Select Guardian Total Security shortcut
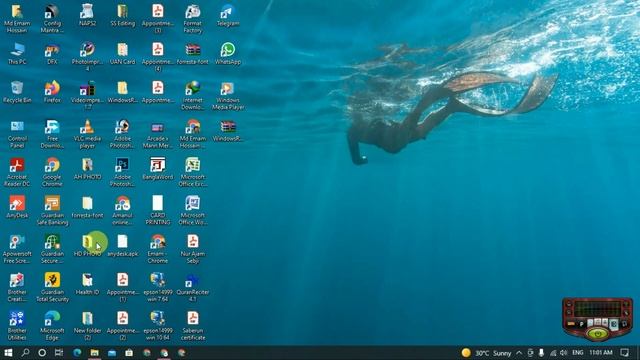Screen dimensions: 640x360 coord(52,287)
